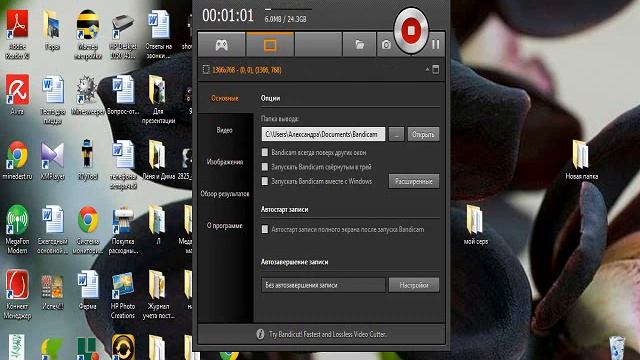Open the Журнал учета пост... folder
Viewport: 640px width, 360px height.
coord(158,295)
